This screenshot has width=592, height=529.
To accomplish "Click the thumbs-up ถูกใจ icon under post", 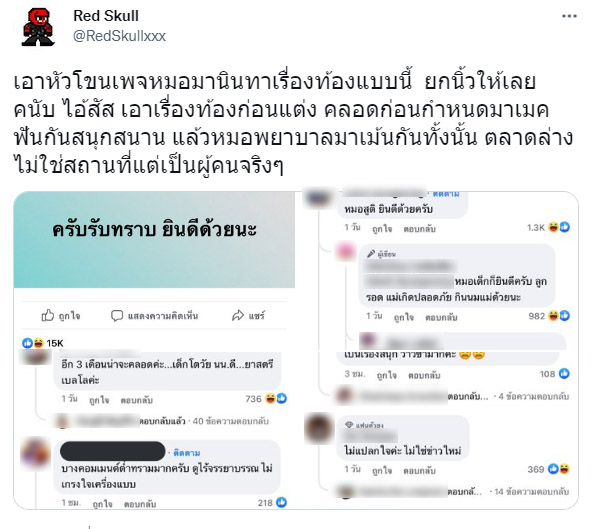I will pyautogui.click(x=48, y=315).
